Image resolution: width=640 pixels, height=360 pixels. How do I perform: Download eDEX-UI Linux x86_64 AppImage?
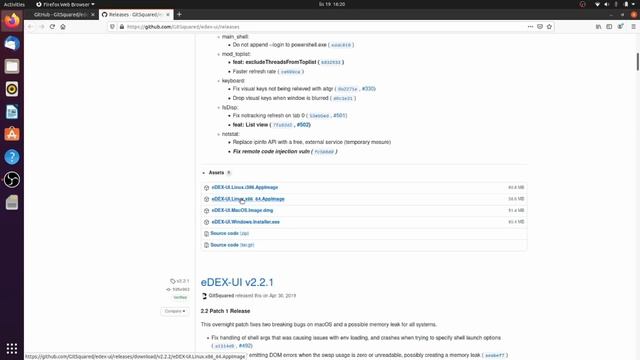(x=248, y=199)
